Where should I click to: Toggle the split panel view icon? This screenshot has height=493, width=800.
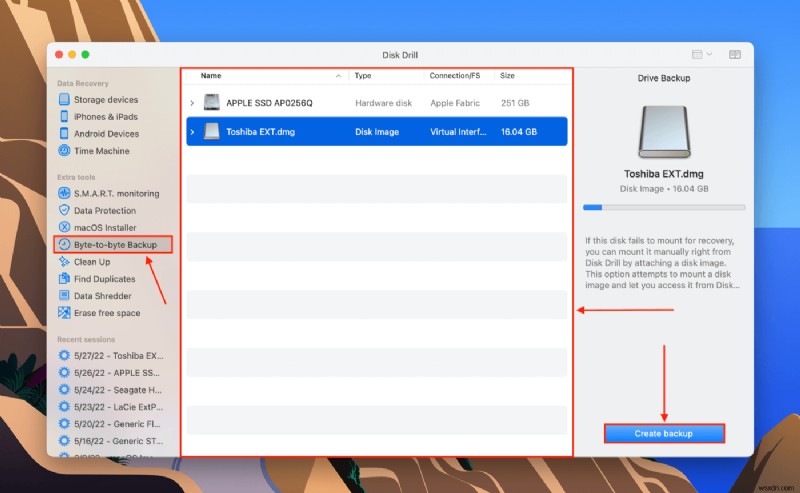click(x=735, y=55)
